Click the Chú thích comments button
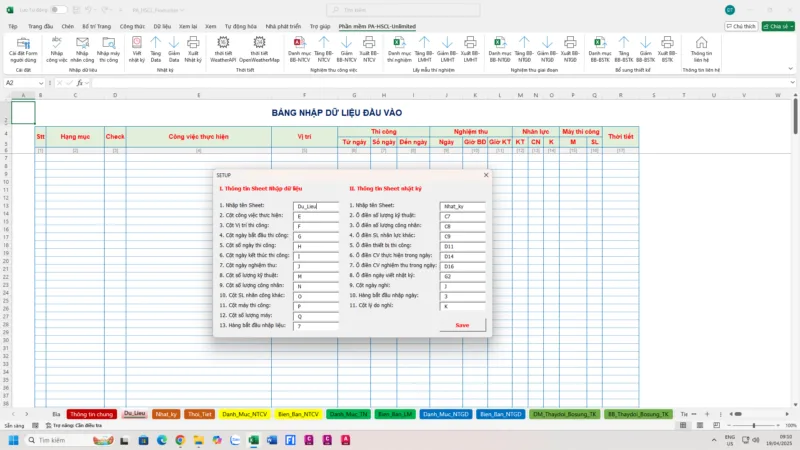 737,26
